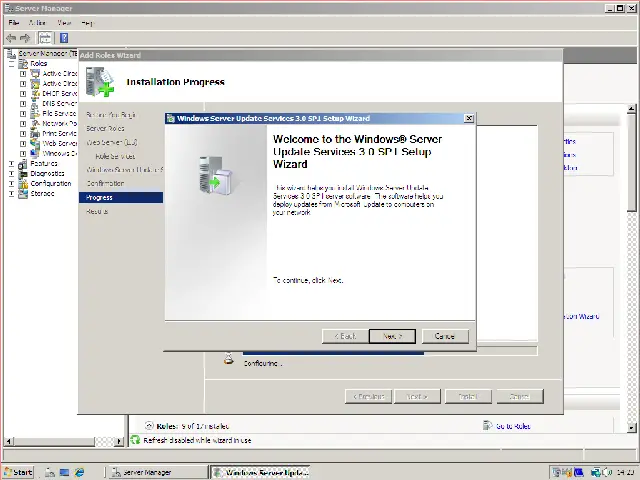Open the View menu
The image size is (640, 480).
(x=64, y=23)
